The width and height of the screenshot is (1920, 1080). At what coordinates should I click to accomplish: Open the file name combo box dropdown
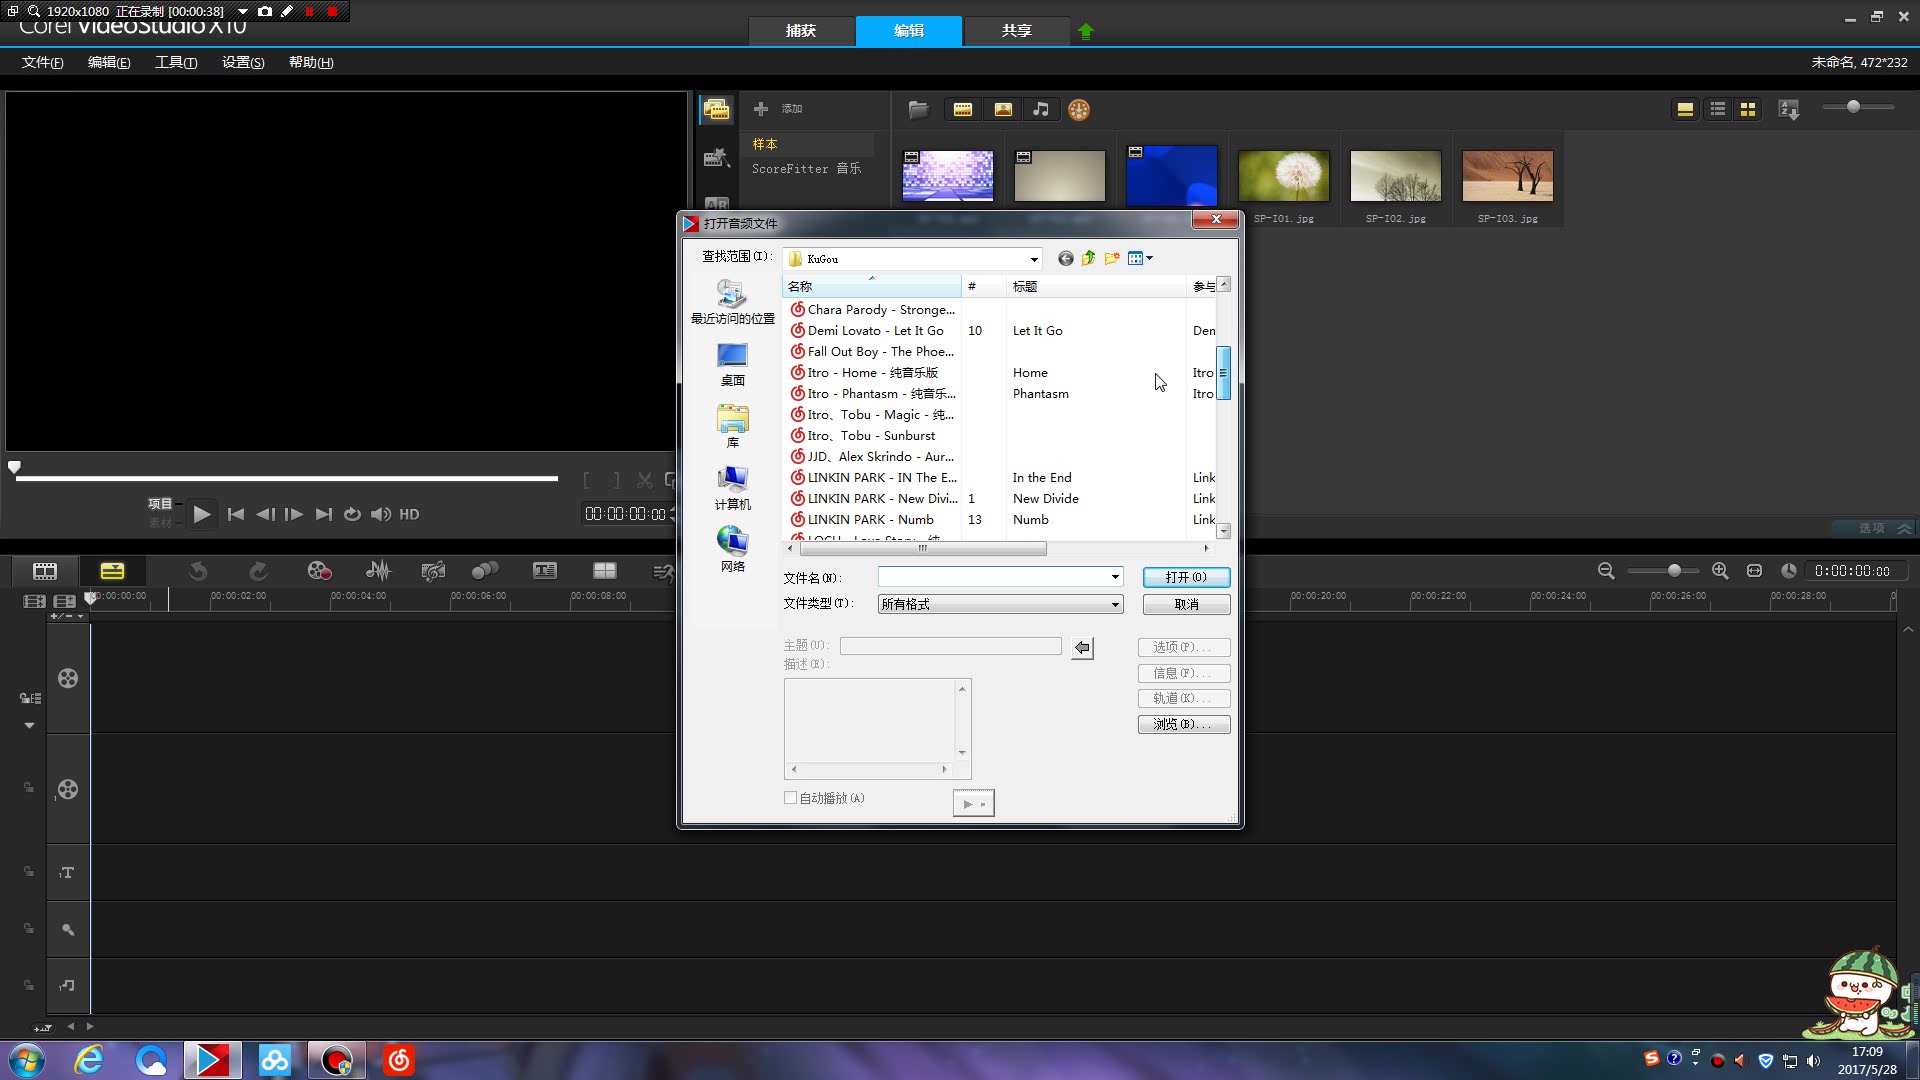[1115, 577]
